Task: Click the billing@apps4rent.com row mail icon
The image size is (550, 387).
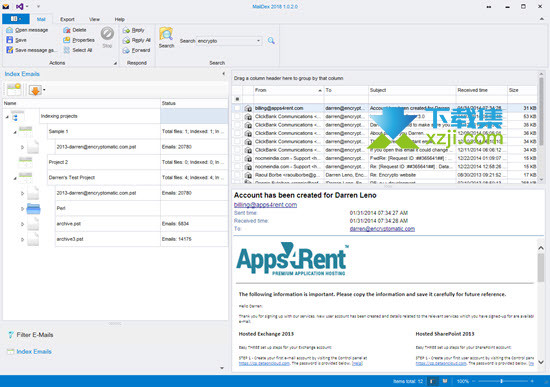Action: coord(248,108)
